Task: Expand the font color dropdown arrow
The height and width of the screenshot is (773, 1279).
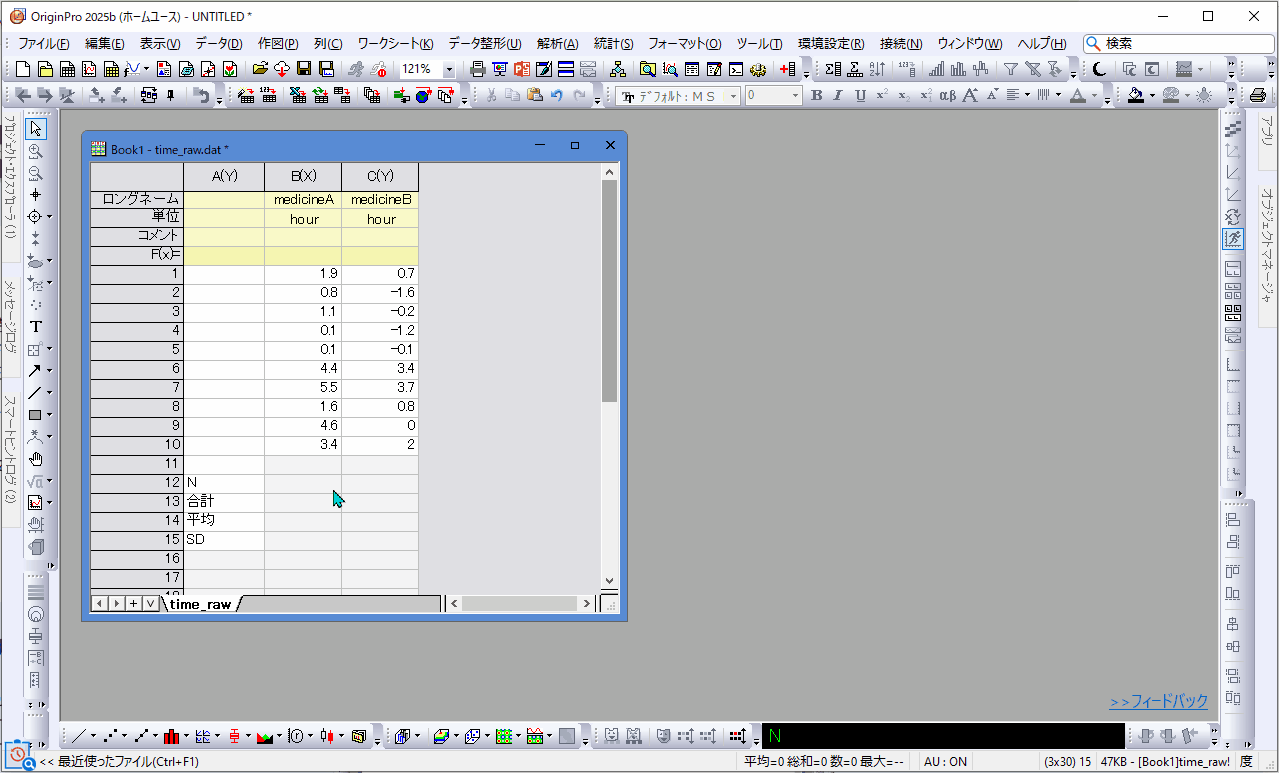Action: [1093, 96]
